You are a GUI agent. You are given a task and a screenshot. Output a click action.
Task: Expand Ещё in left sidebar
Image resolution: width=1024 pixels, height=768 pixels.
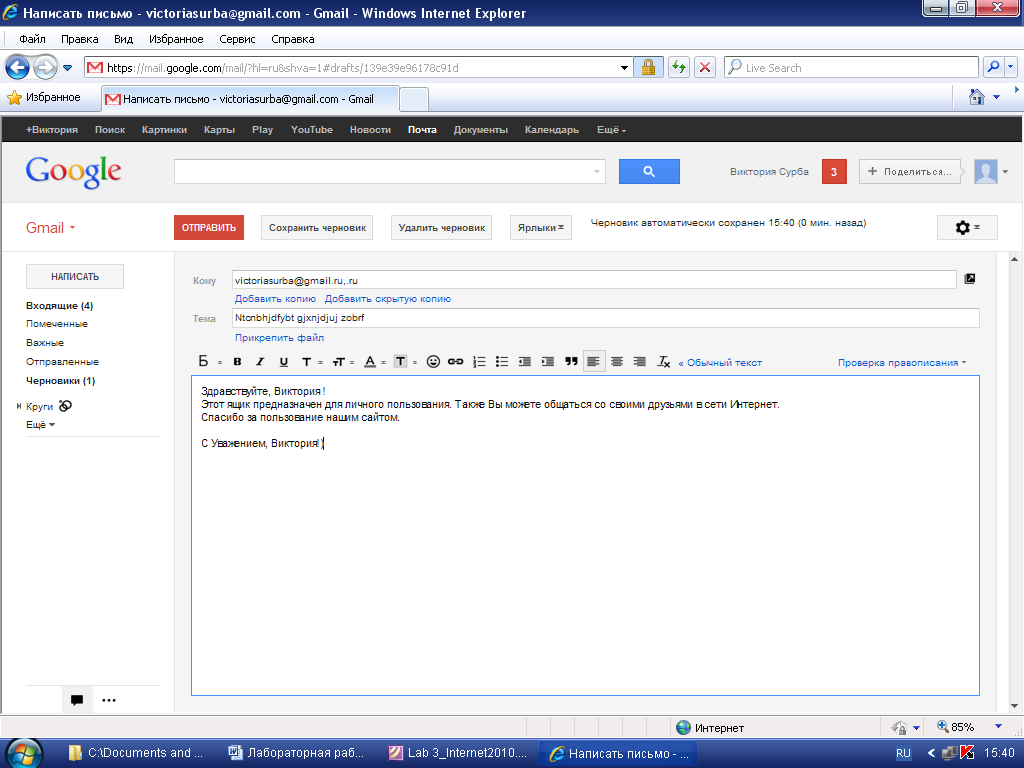pyautogui.click(x=40, y=424)
